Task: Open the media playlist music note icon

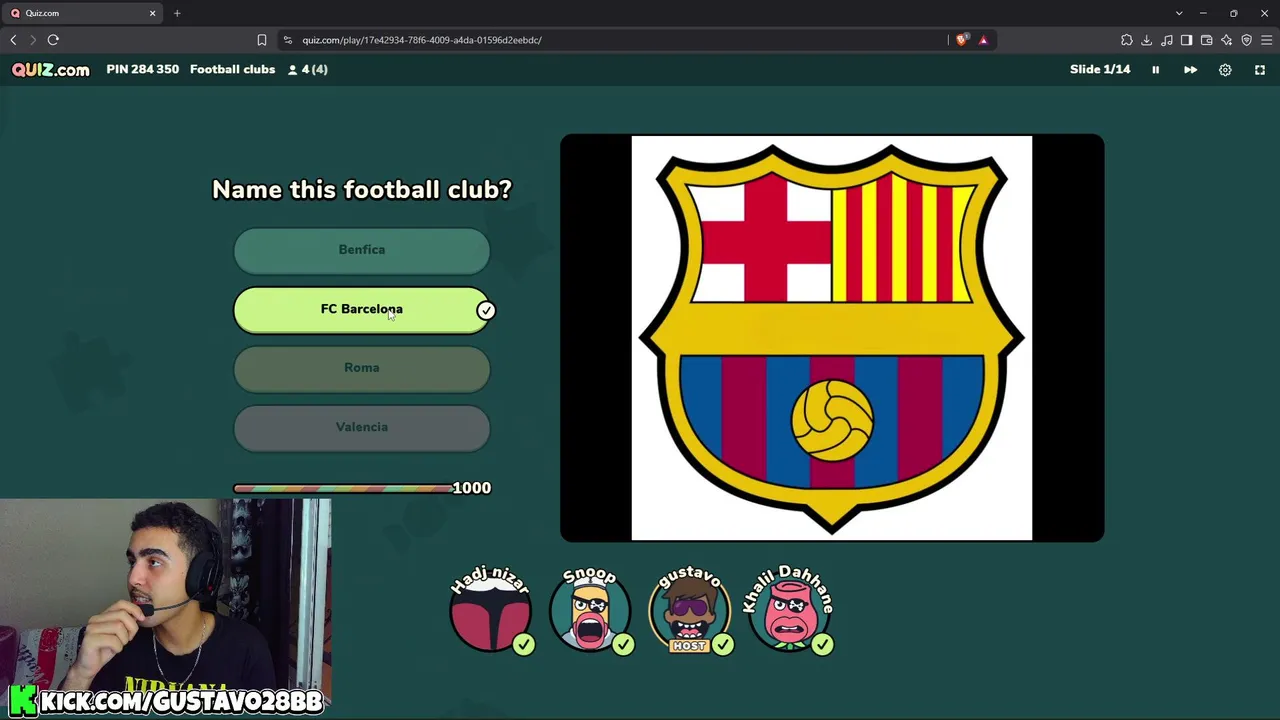Action: (x=1167, y=40)
